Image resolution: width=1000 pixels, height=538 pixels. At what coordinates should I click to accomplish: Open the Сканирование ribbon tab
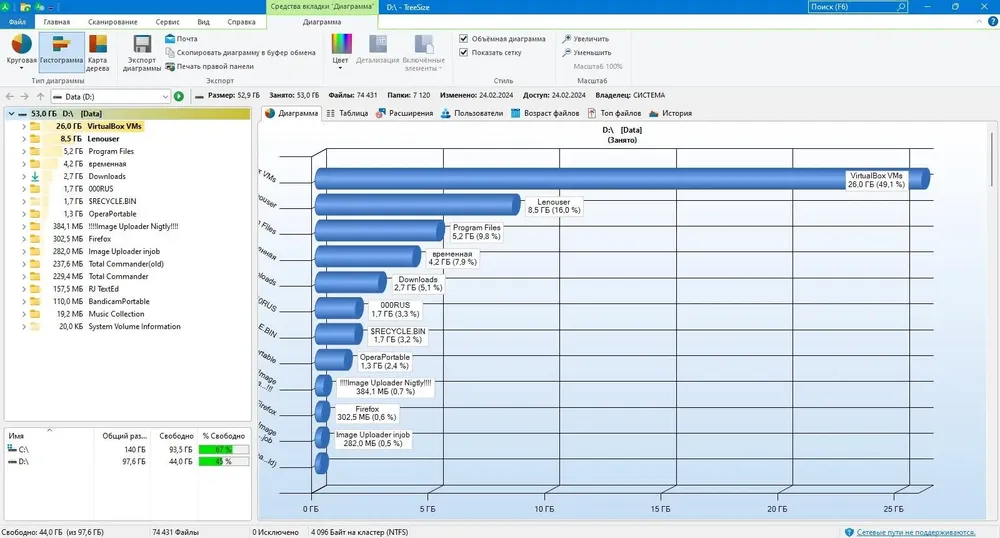pyautogui.click(x=113, y=22)
